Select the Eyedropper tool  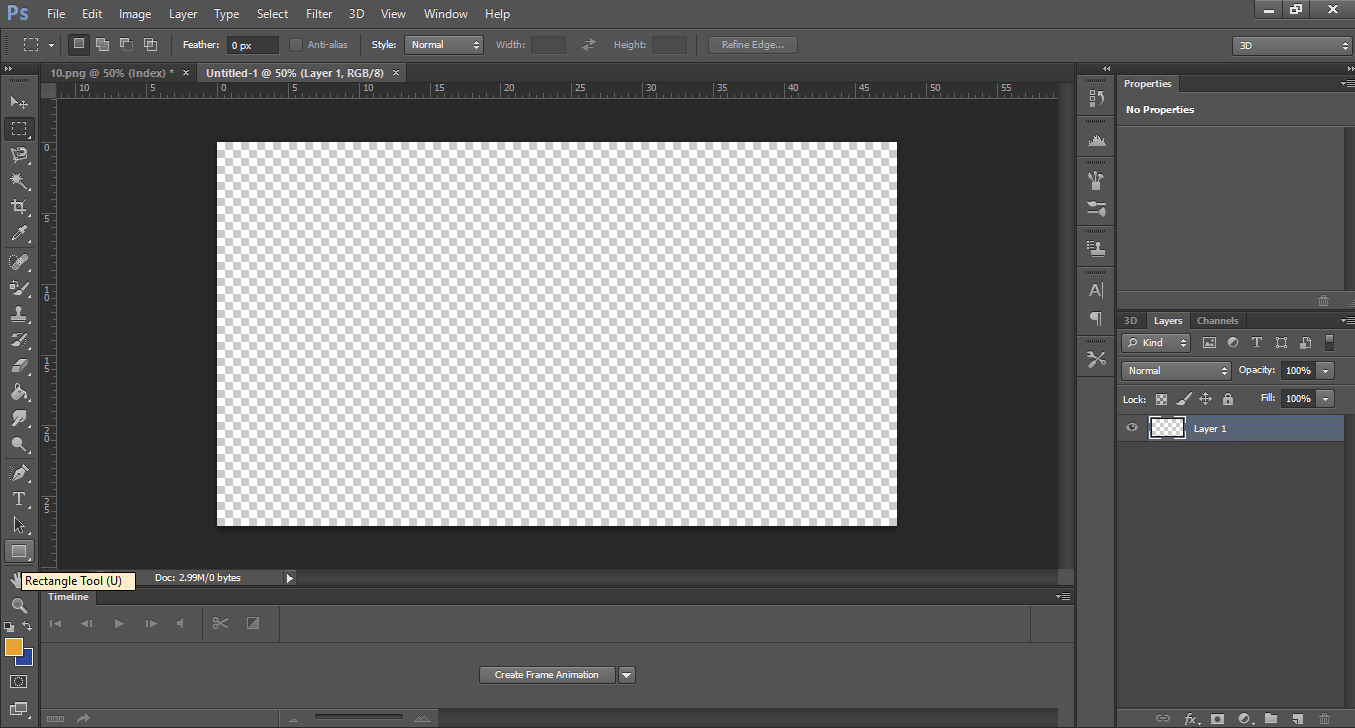coord(19,233)
